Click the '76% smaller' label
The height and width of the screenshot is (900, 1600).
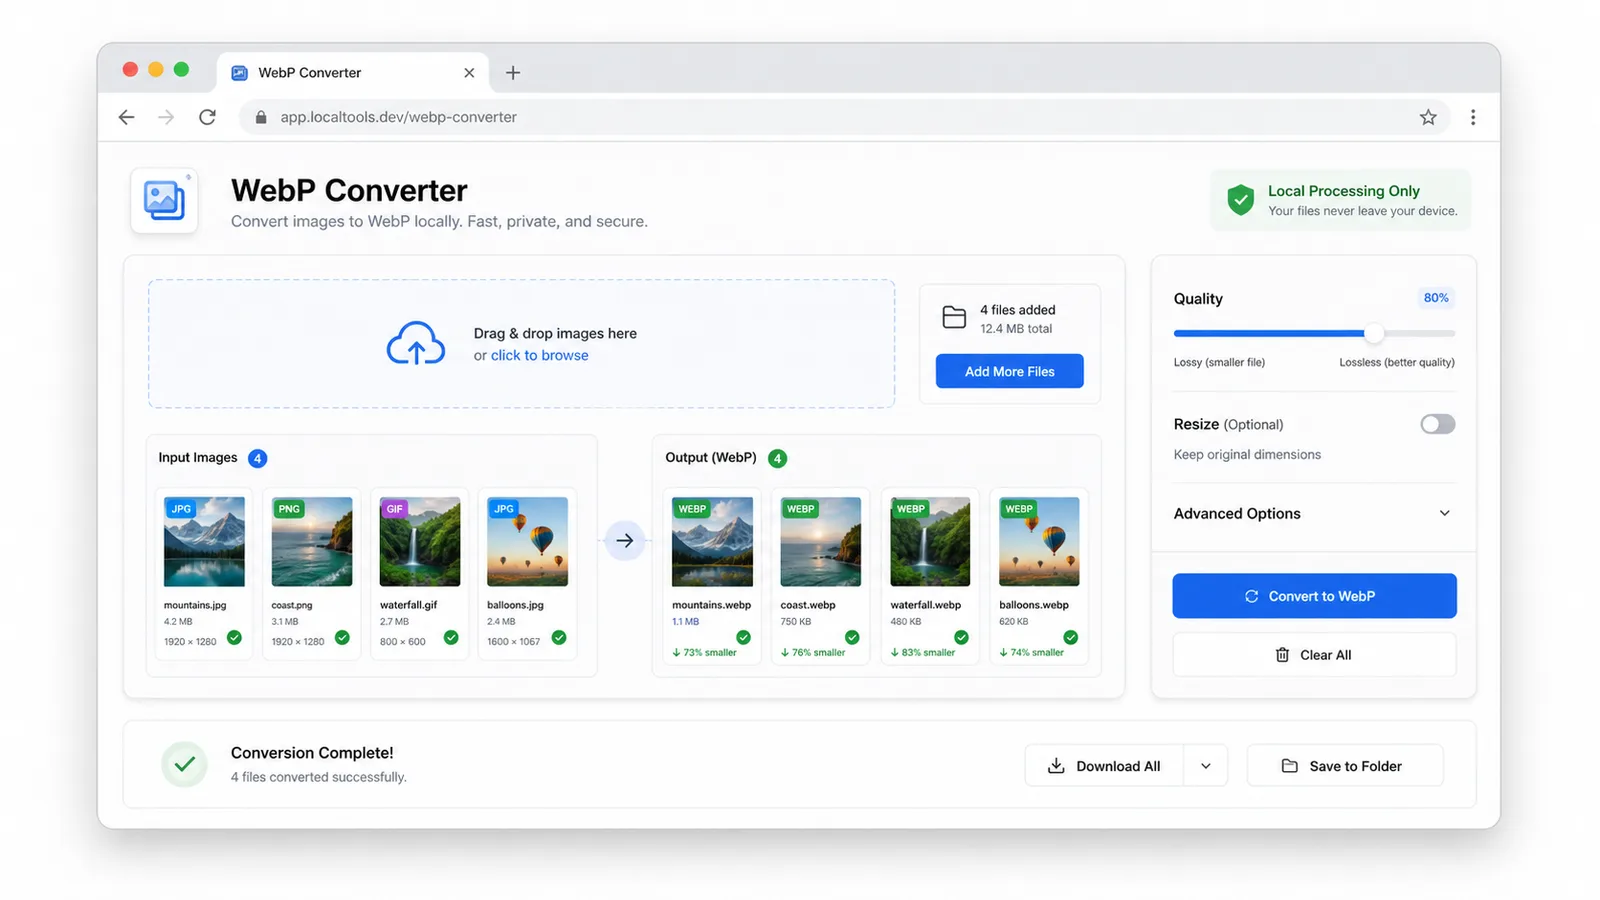[x=813, y=652]
